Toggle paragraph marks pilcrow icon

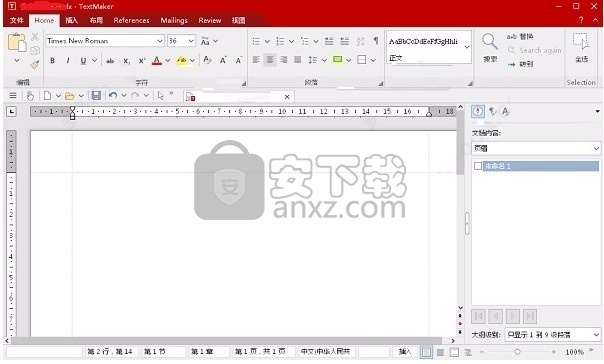point(376,40)
